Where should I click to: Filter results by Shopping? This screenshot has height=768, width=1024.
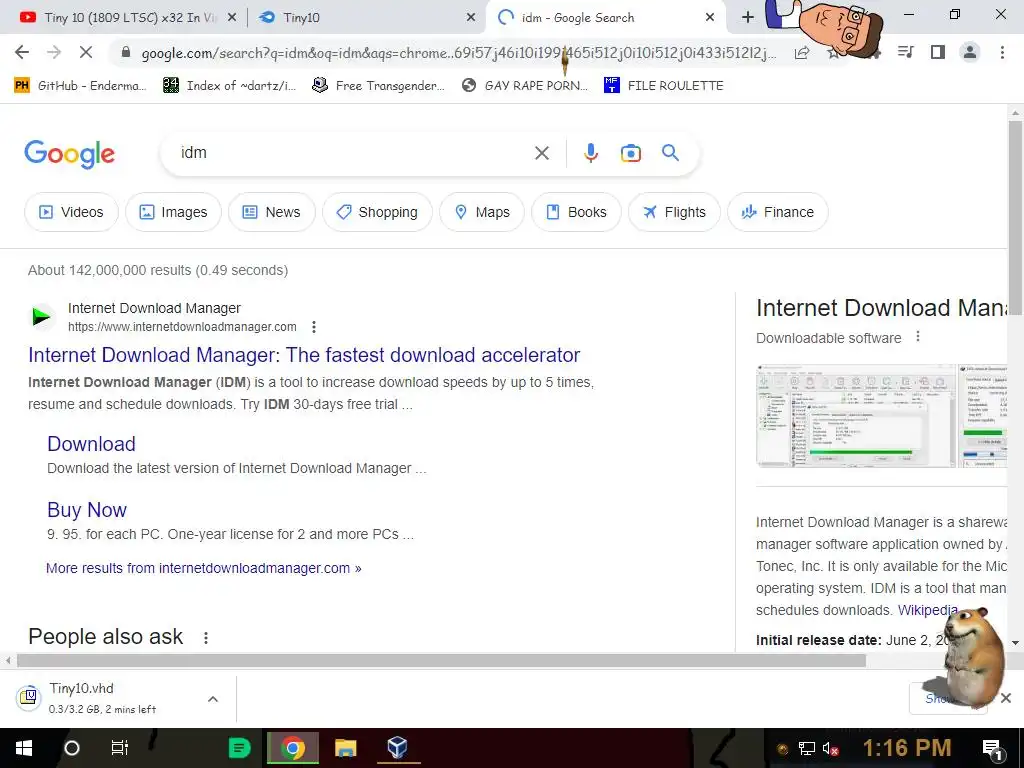click(377, 212)
